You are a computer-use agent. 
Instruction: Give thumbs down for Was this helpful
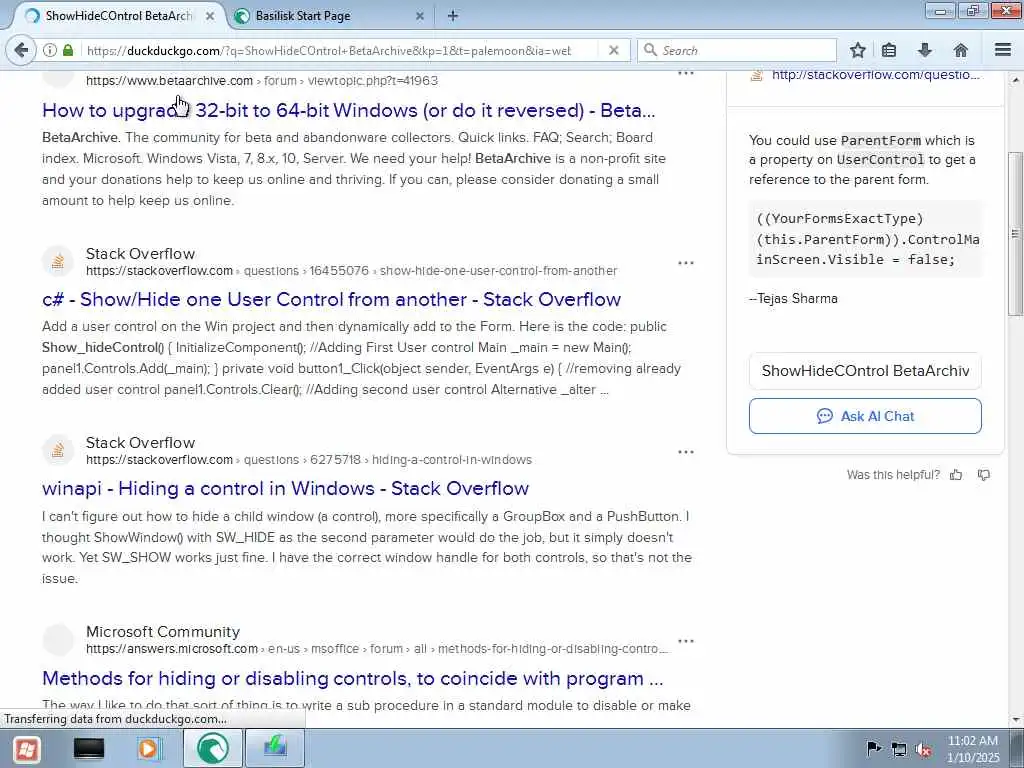click(984, 475)
